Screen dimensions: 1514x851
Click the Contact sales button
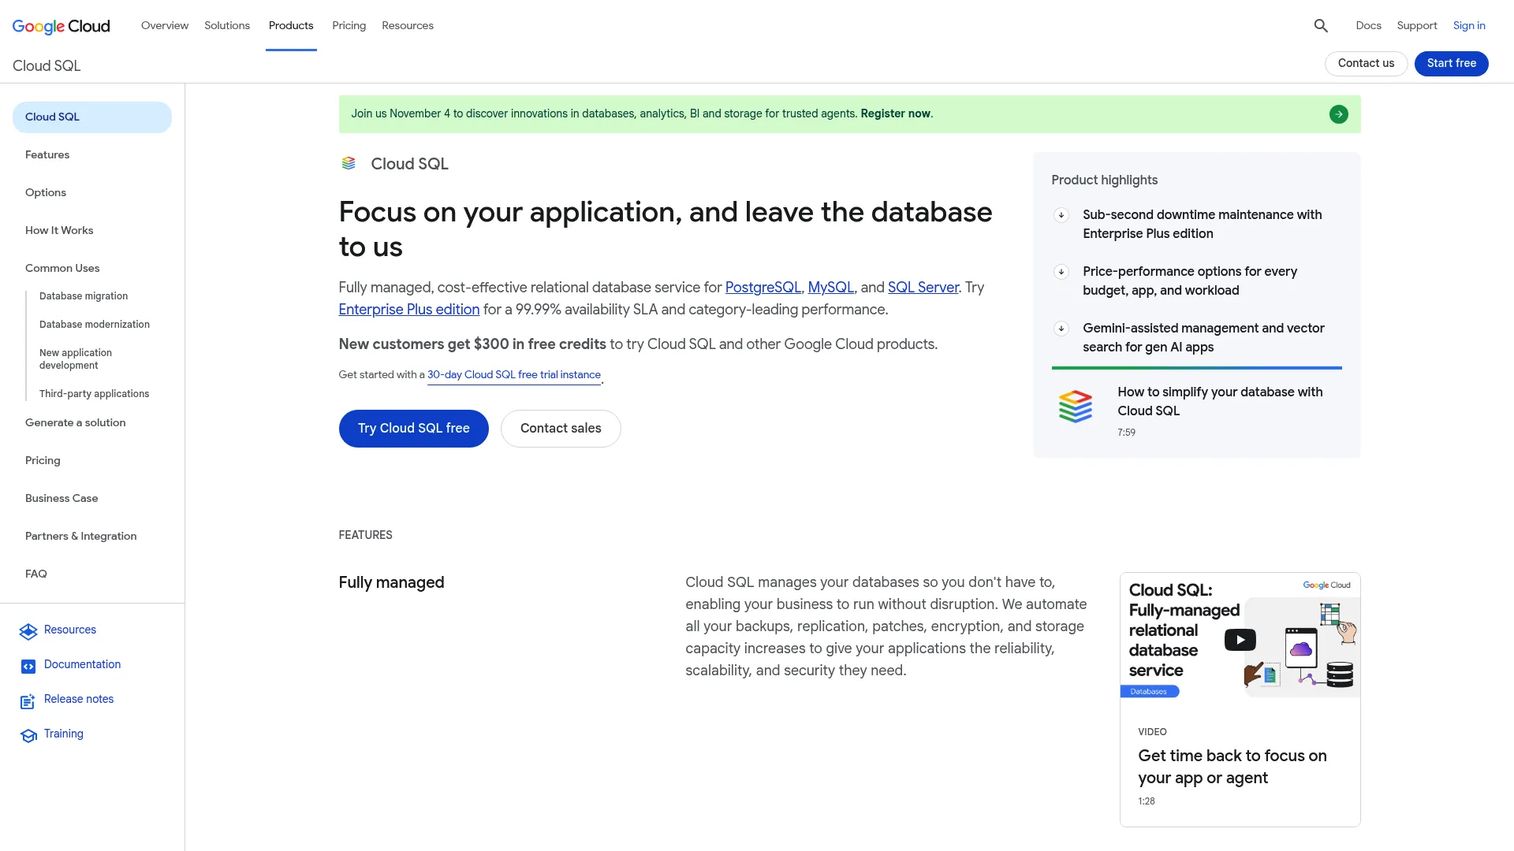tap(561, 428)
